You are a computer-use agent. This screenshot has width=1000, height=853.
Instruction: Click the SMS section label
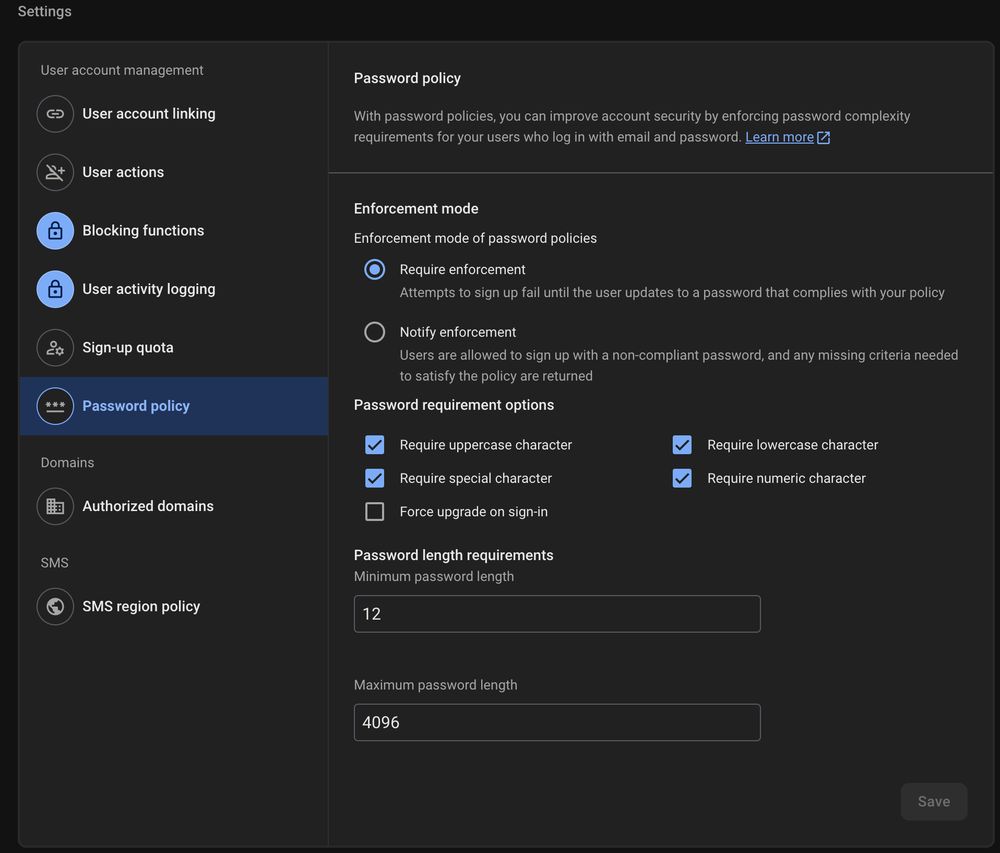point(54,563)
